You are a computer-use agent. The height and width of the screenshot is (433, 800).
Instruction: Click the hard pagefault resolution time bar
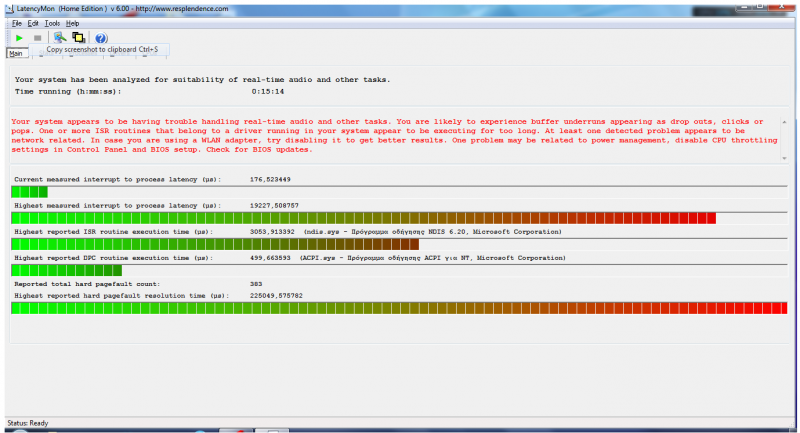[x=398, y=308]
